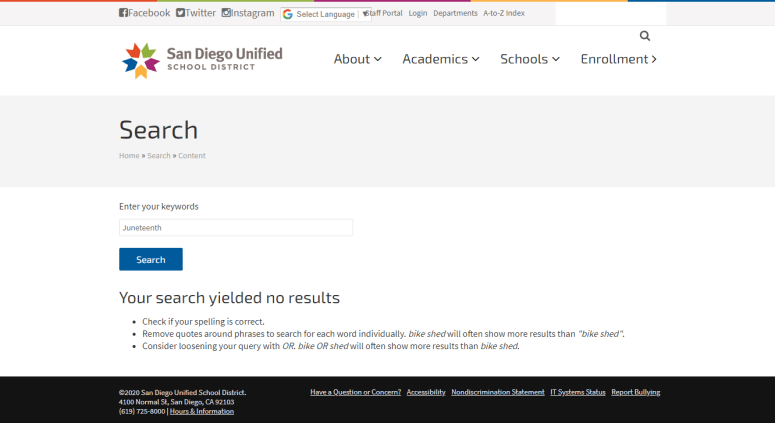Open the Enrollment menu item
775x423 pixels.
618,59
